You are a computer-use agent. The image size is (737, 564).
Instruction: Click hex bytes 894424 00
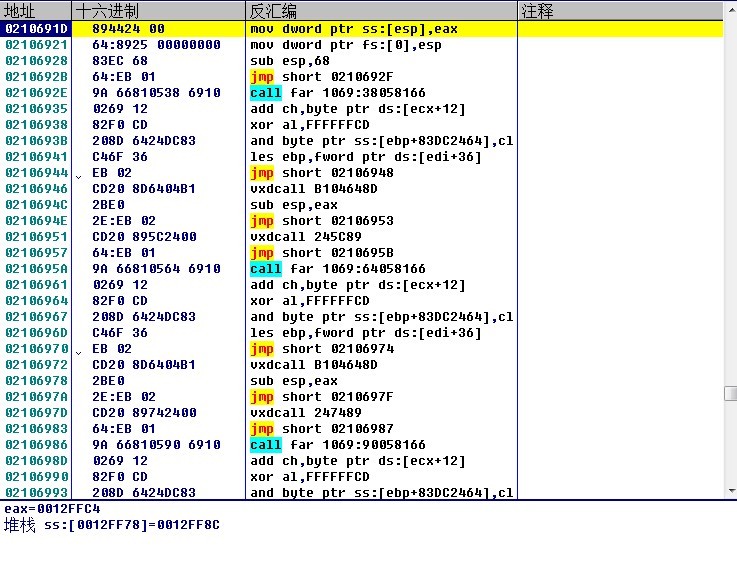click(128, 29)
